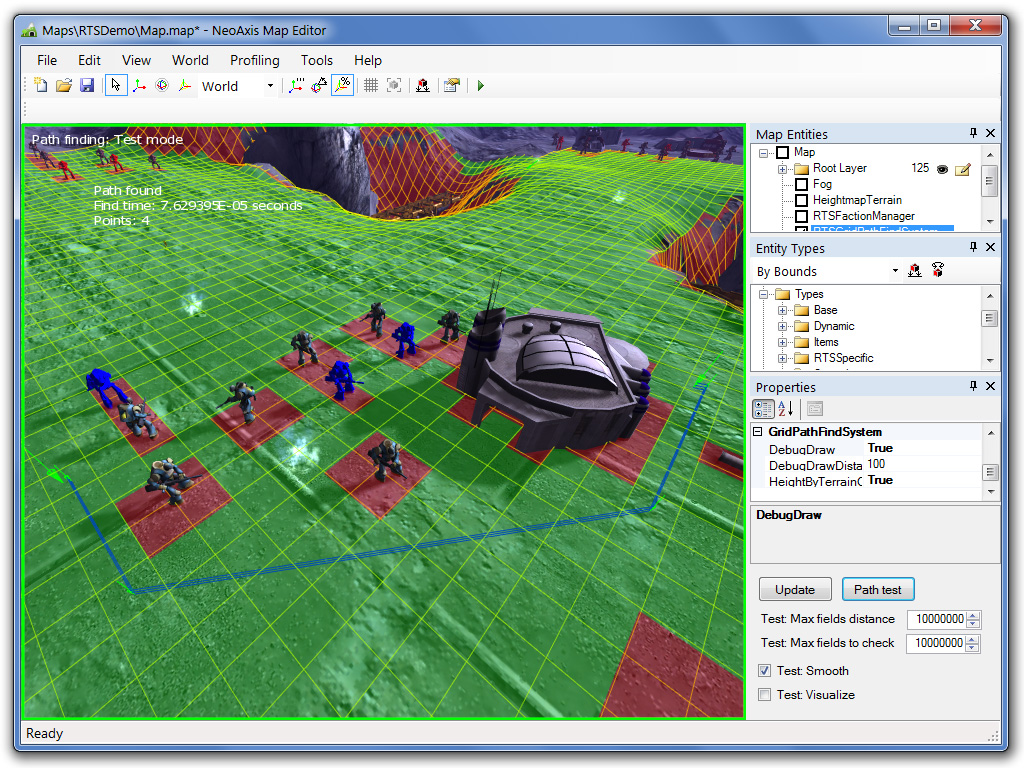This screenshot has width=1024, height=768.
Task: Choose the Rotate tool icon
Action: coord(162,86)
